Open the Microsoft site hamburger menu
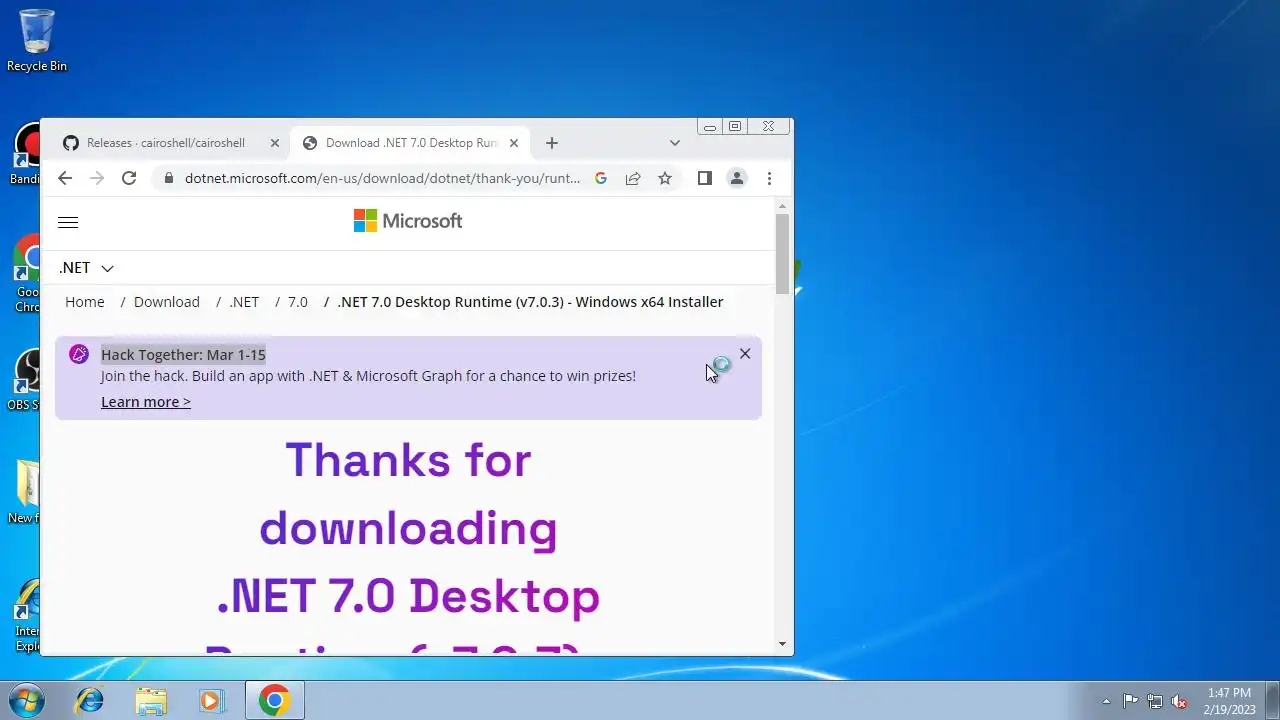 coord(68,223)
